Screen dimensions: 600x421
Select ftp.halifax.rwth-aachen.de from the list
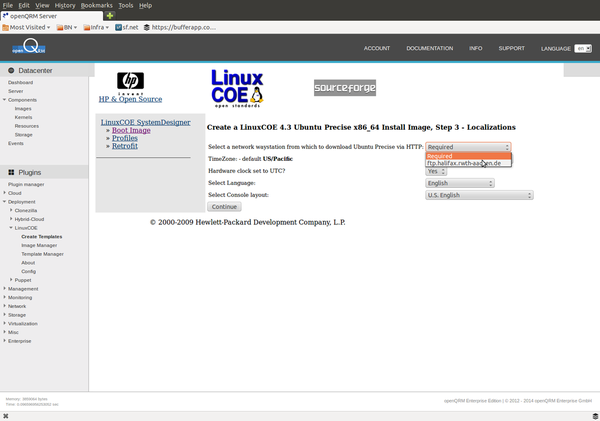tap(468, 163)
